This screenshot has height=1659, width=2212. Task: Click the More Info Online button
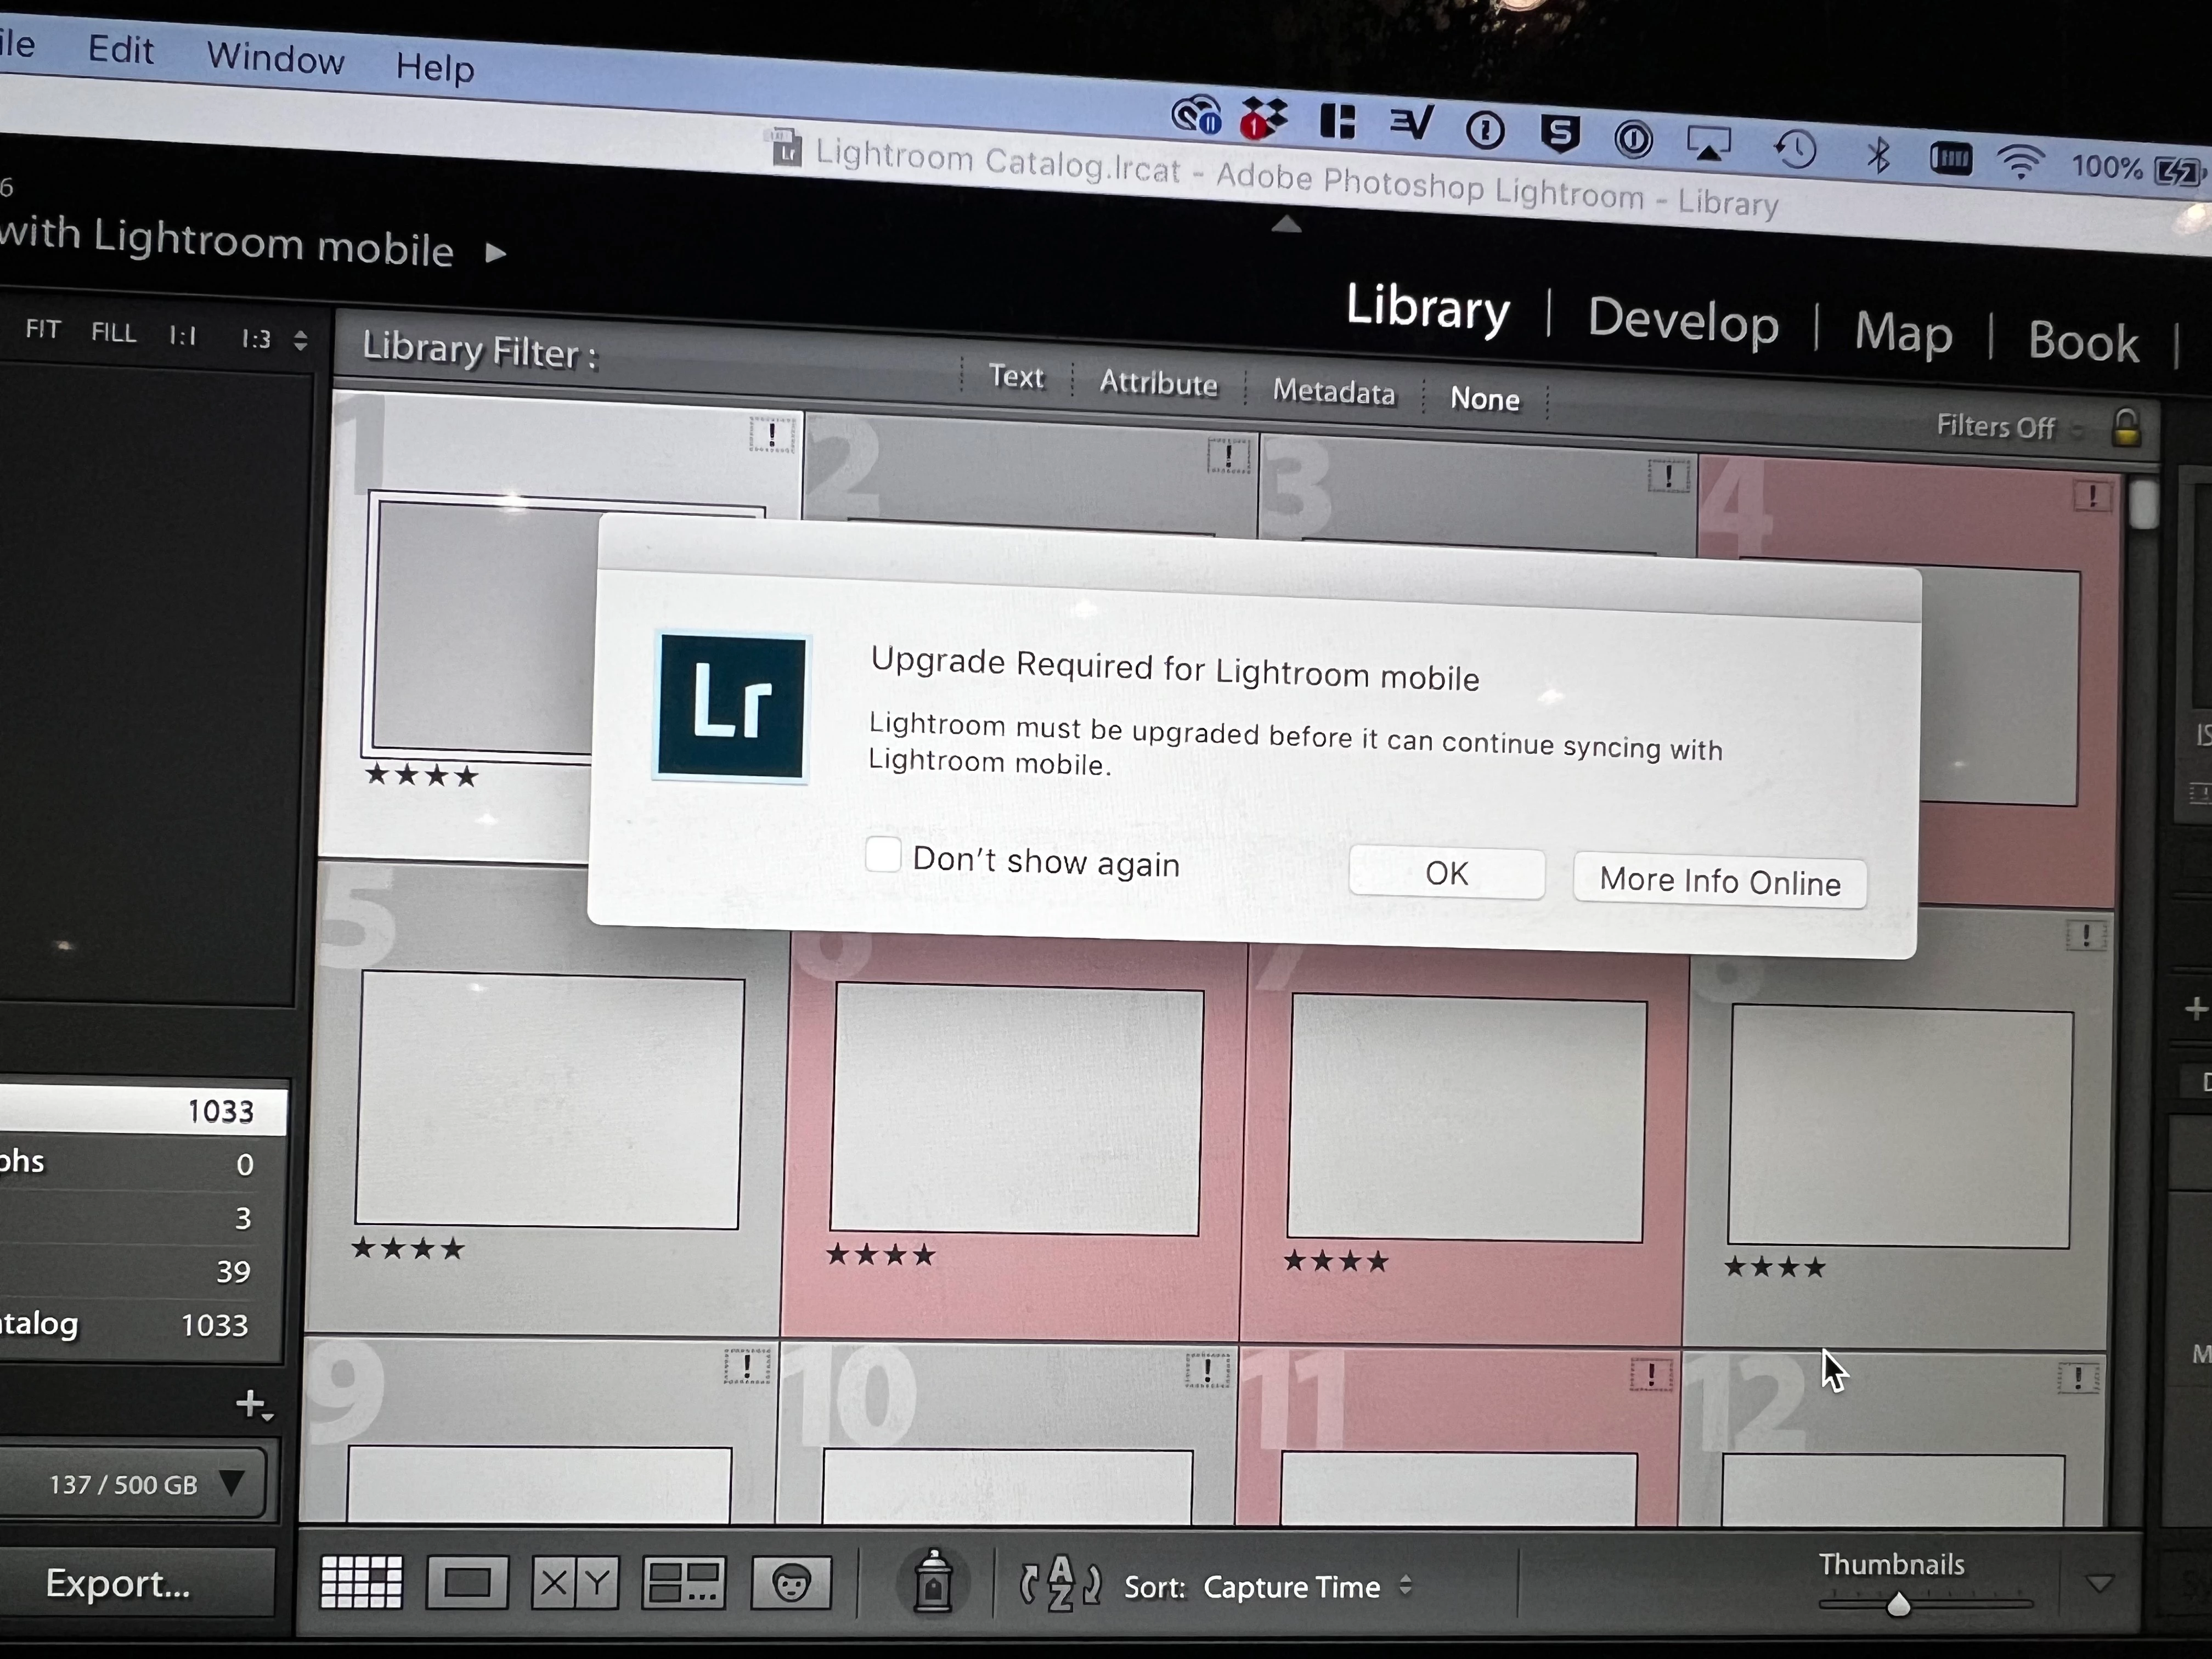point(1719,882)
